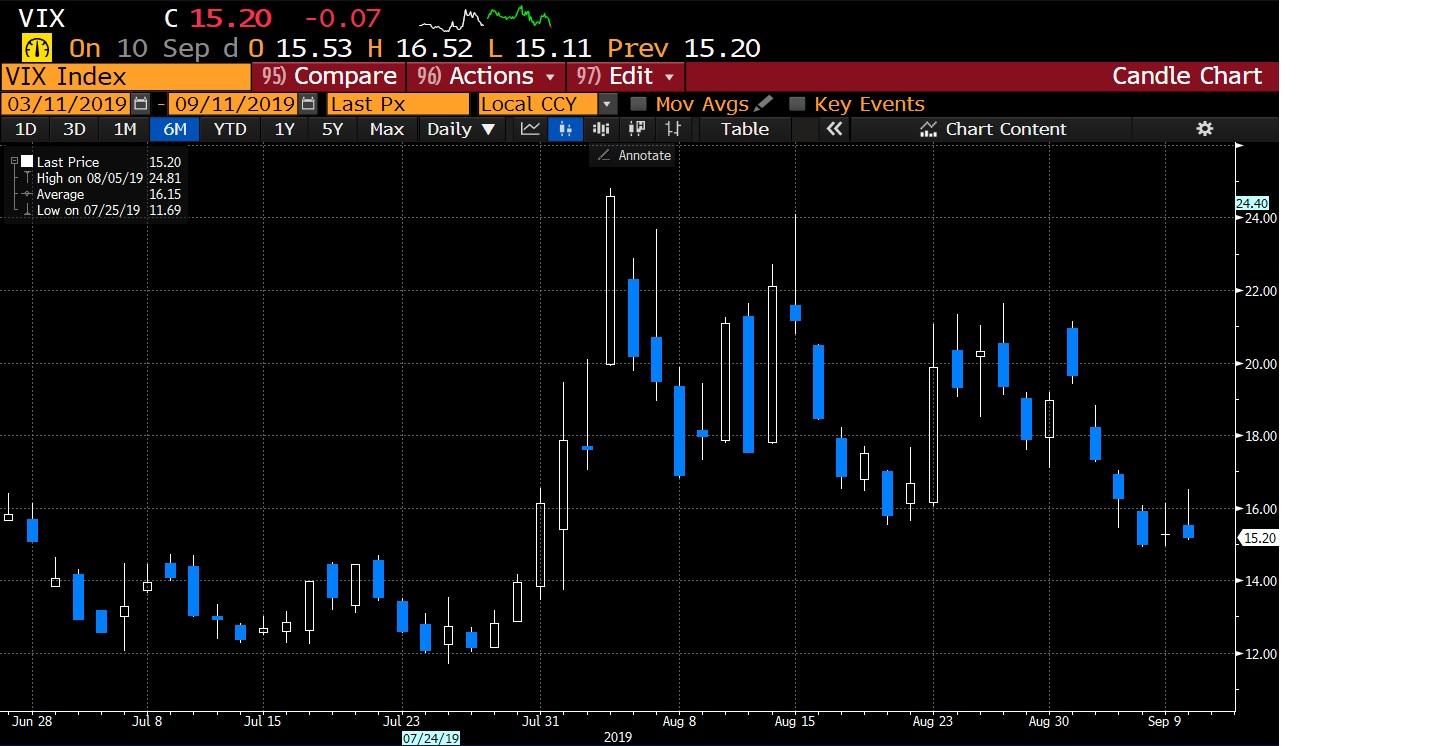Click the end date field 09/11/2019
This screenshot has width=1442, height=746.
pyautogui.click(x=233, y=104)
